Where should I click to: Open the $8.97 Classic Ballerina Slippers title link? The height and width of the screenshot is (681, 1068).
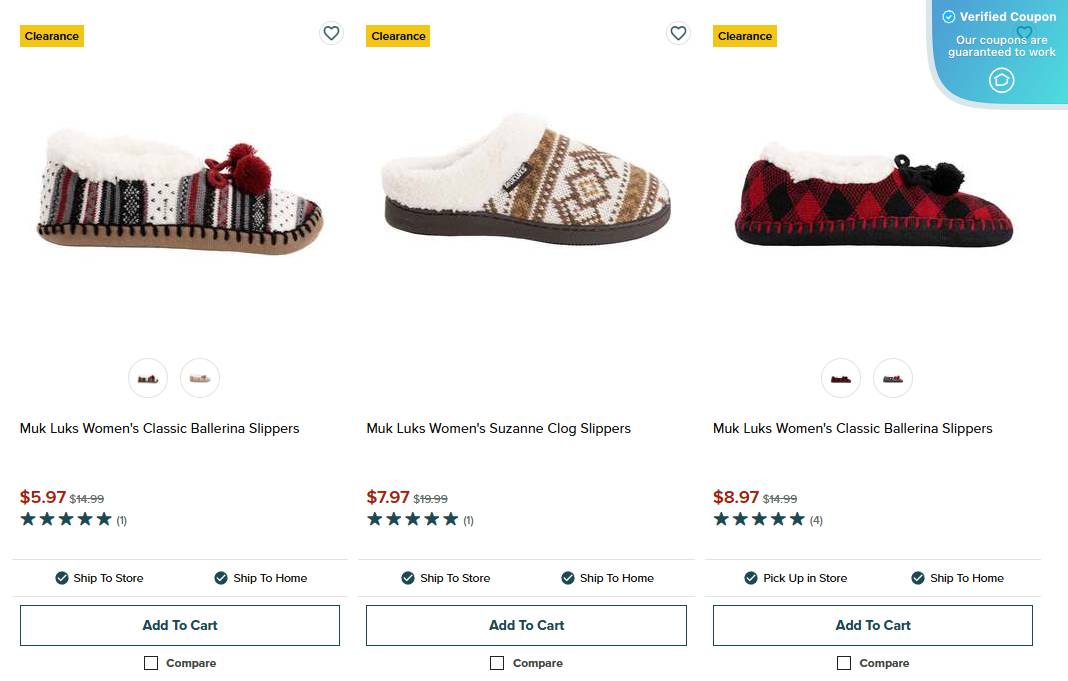tap(852, 428)
